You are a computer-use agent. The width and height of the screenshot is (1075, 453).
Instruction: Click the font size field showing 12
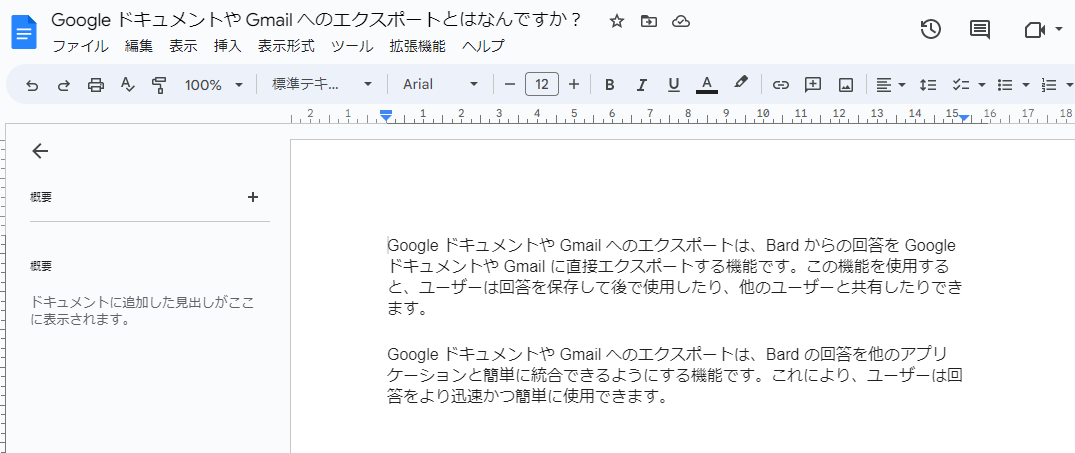[x=542, y=84]
